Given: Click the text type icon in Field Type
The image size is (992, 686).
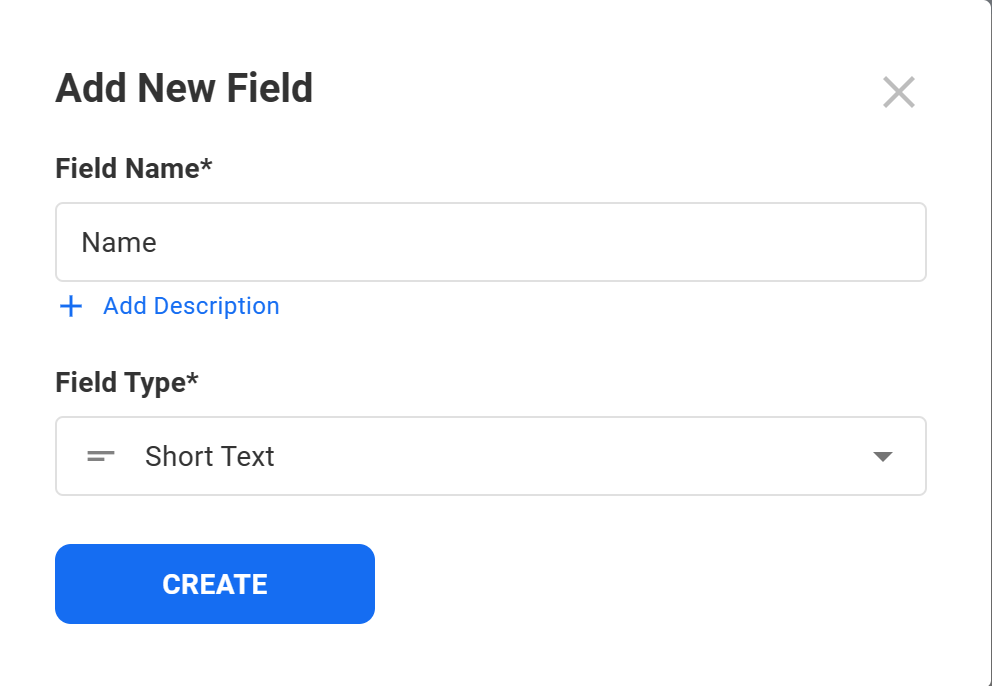Looking at the screenshot, I should pyautogui.click(x=101, y=457).
